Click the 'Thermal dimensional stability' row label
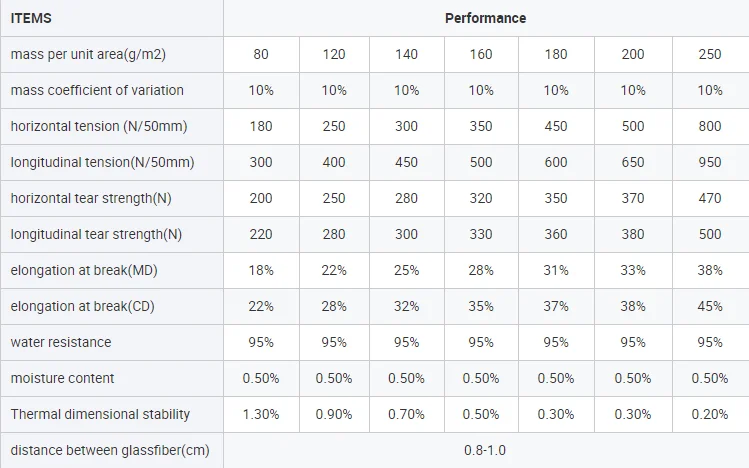 pyautogui.click(x=100, y=414)
